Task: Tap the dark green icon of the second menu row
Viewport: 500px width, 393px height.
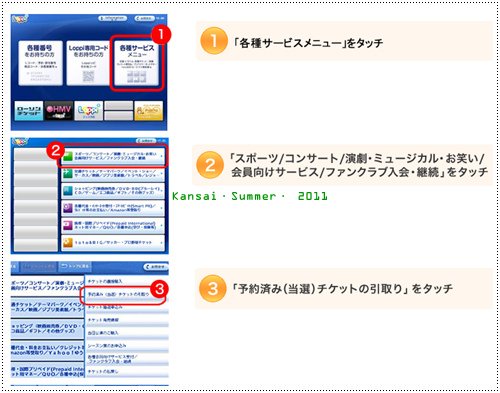Action: tap(68, 174)
